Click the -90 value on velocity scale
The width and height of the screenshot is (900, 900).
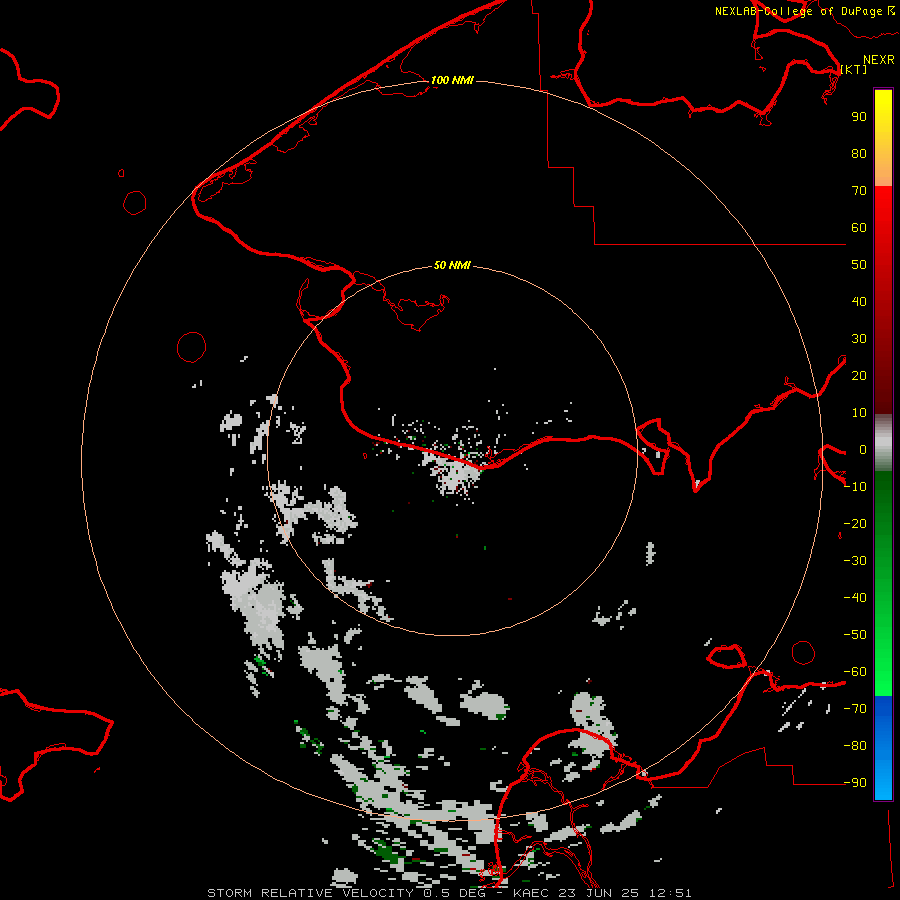tap(855, 783)
